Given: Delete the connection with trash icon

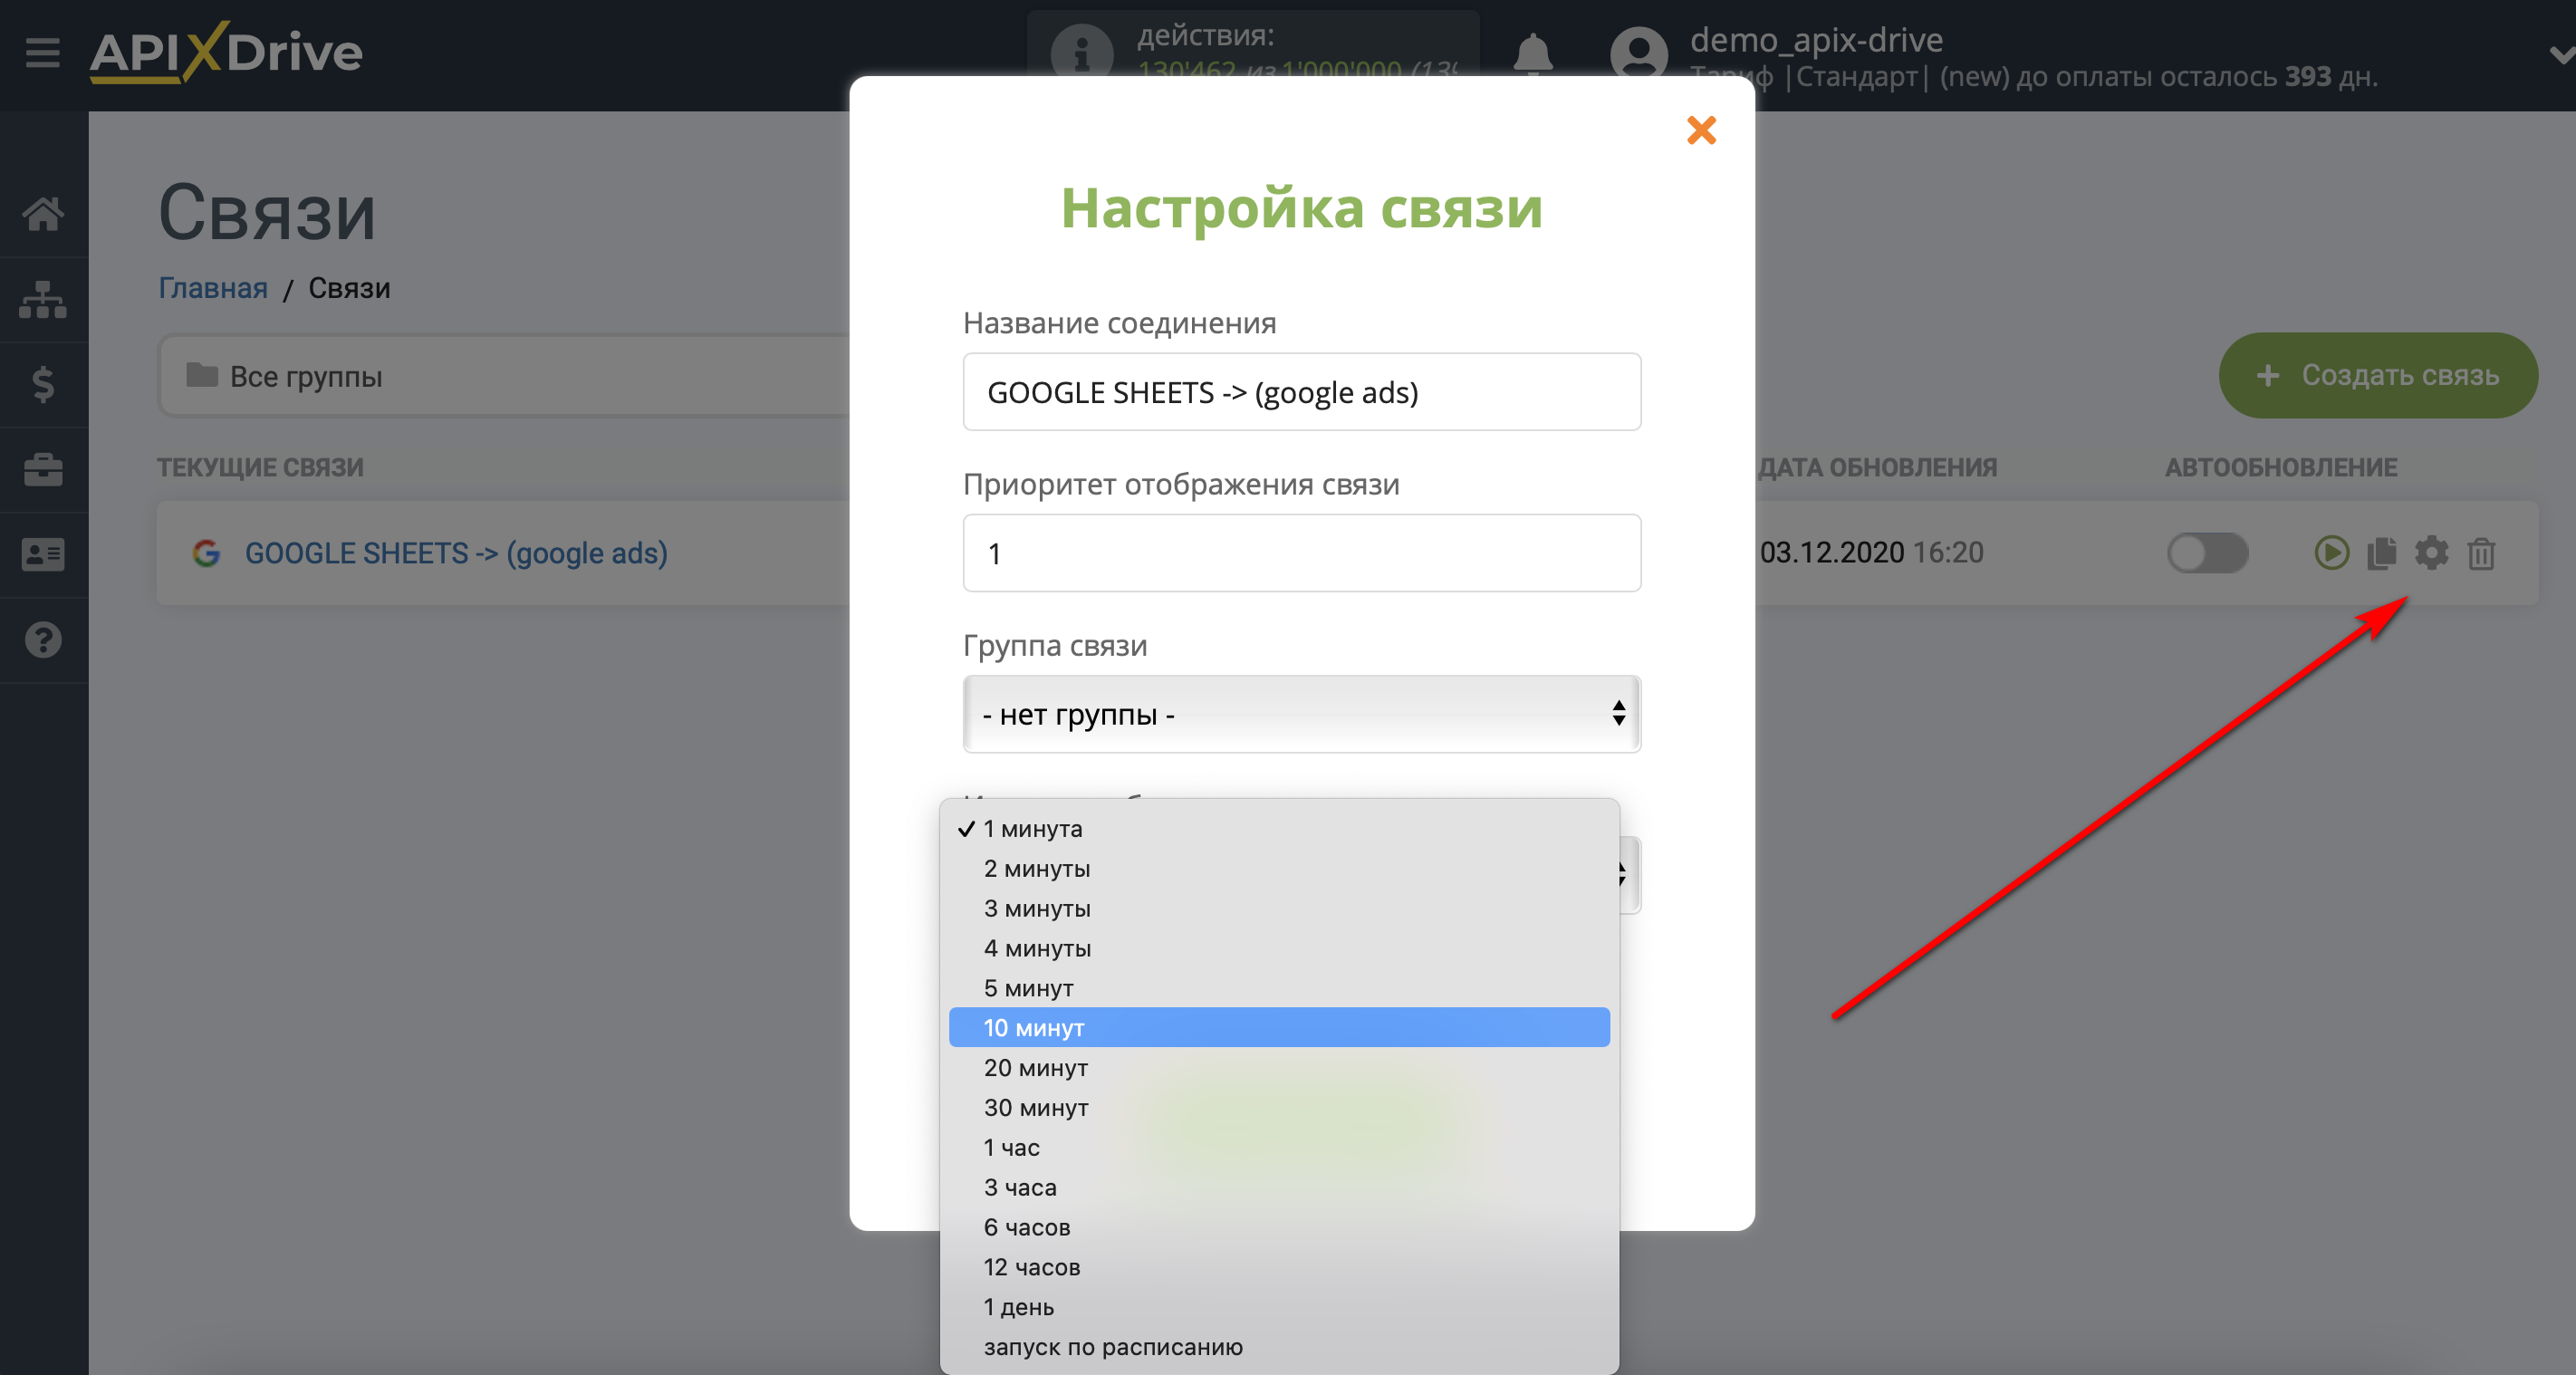Looking at the screenshot, I should coord(2481,553).
